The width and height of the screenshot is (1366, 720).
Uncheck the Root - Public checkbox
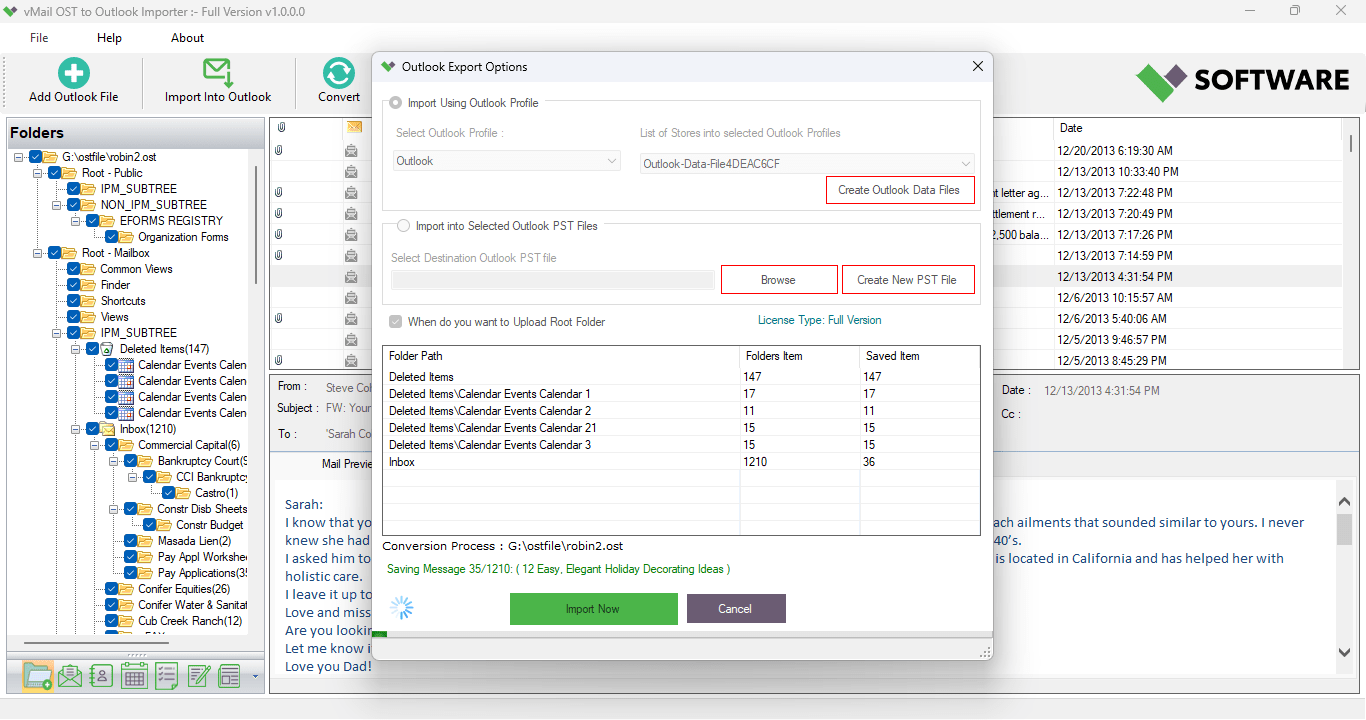(x=55, y=173)
